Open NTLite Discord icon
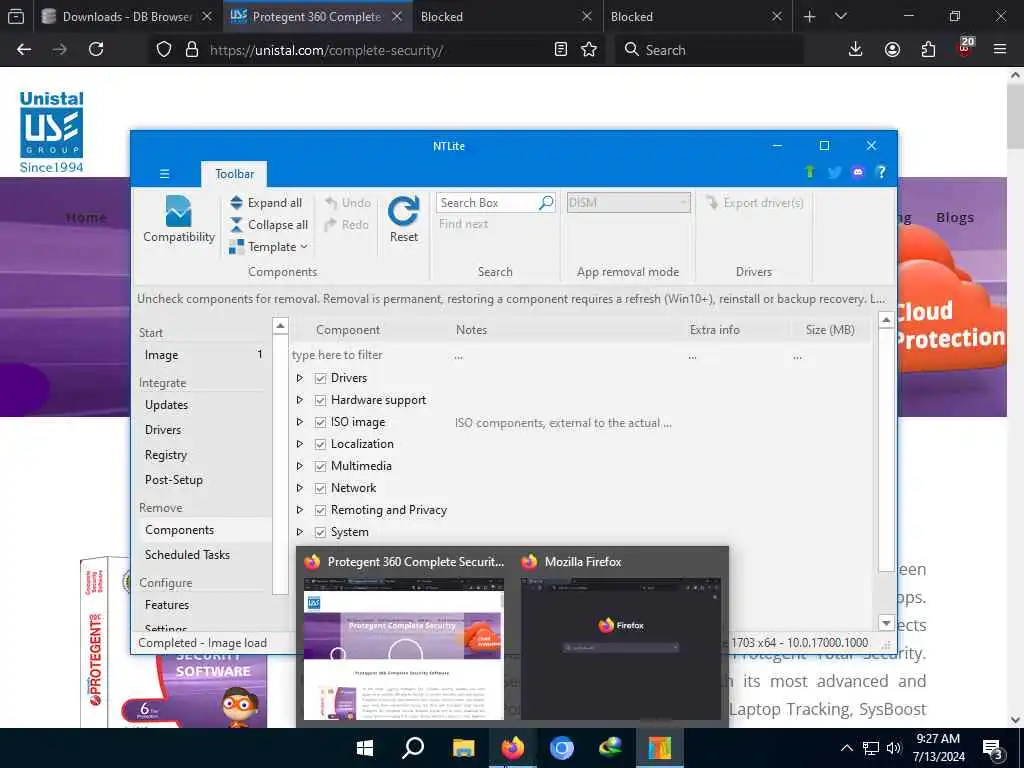1024x768 pixels. click(857, 172)
